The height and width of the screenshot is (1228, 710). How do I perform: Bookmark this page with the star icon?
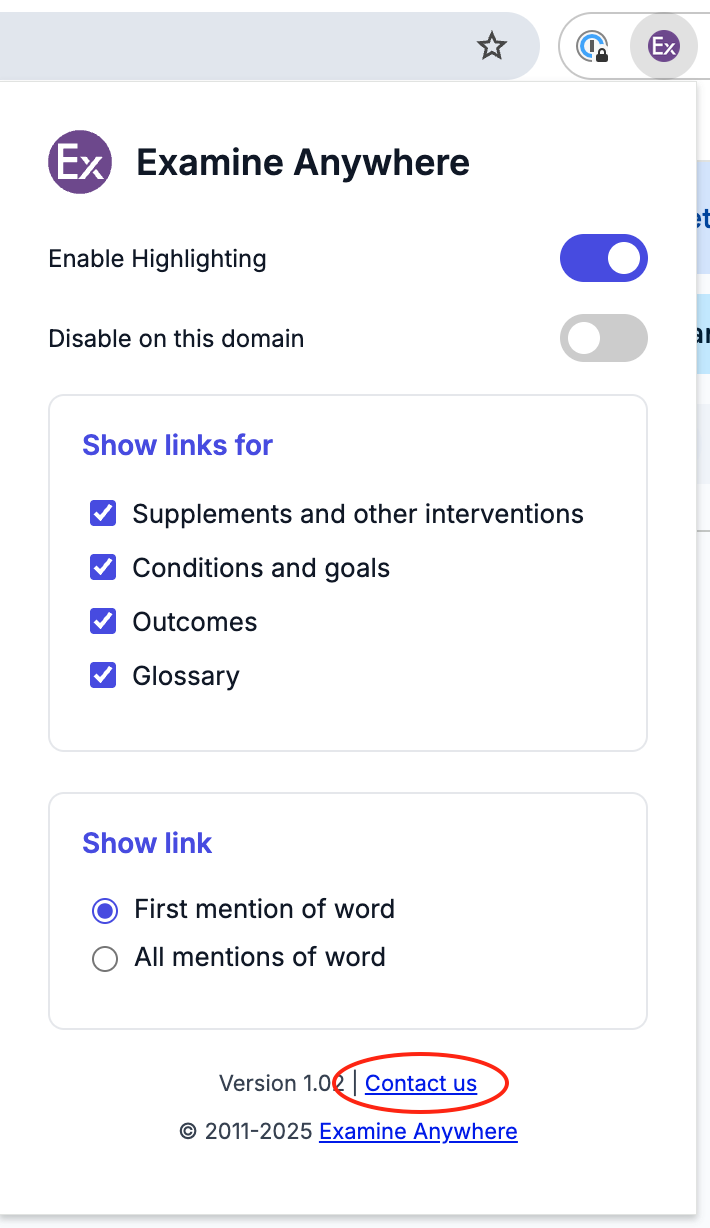click(492, 46)
